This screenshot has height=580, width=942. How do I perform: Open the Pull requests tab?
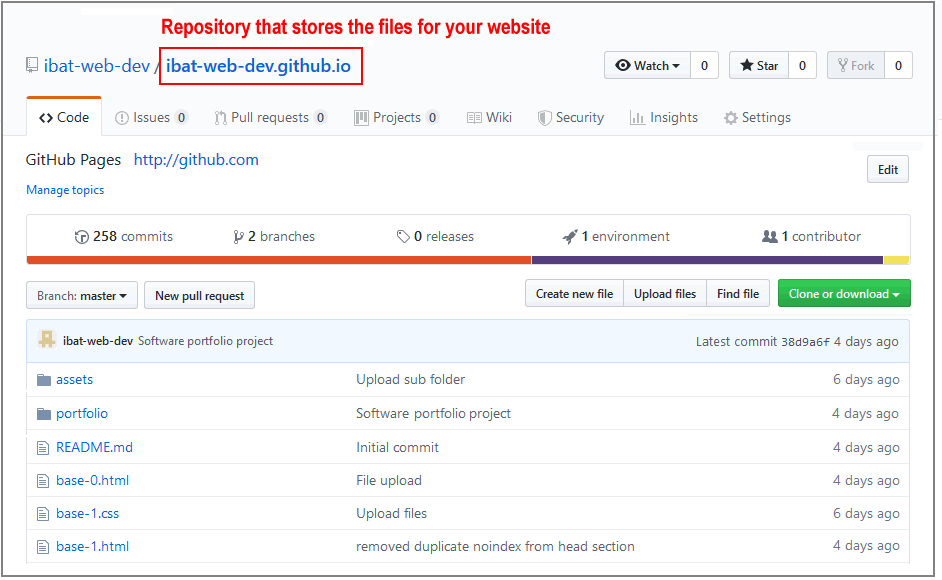pyautogui.click(x=270, y=118)
